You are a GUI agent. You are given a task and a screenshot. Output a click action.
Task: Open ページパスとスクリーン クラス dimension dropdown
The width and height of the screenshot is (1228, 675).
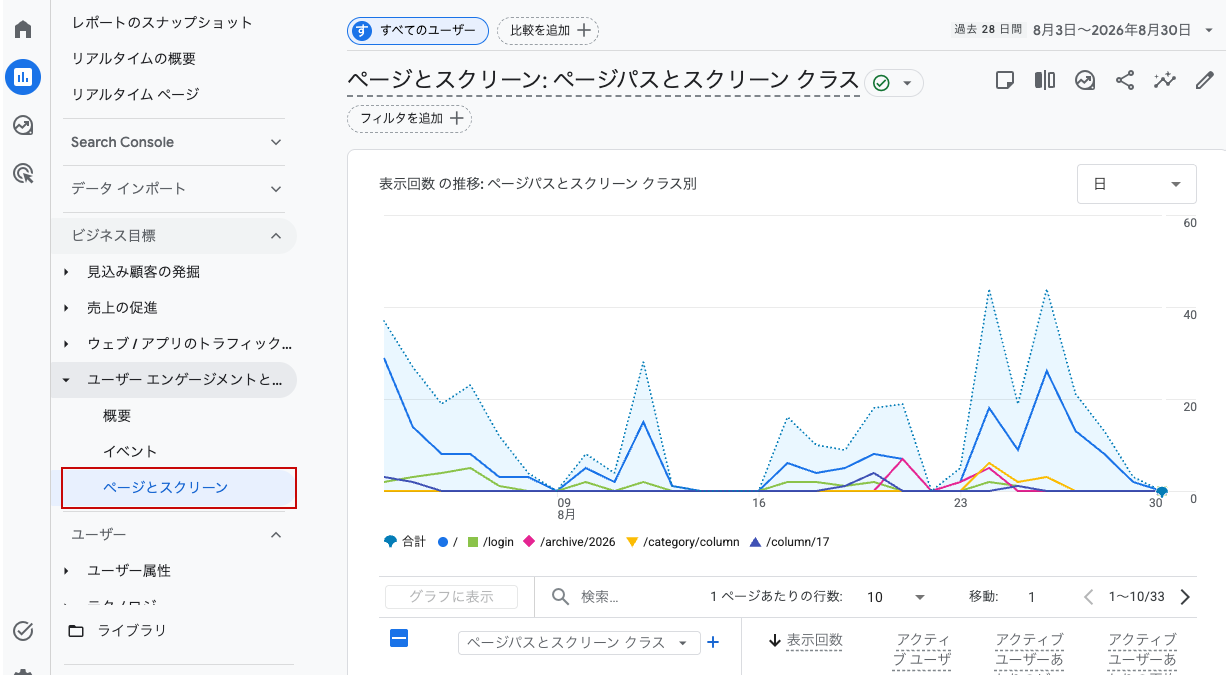579,642
